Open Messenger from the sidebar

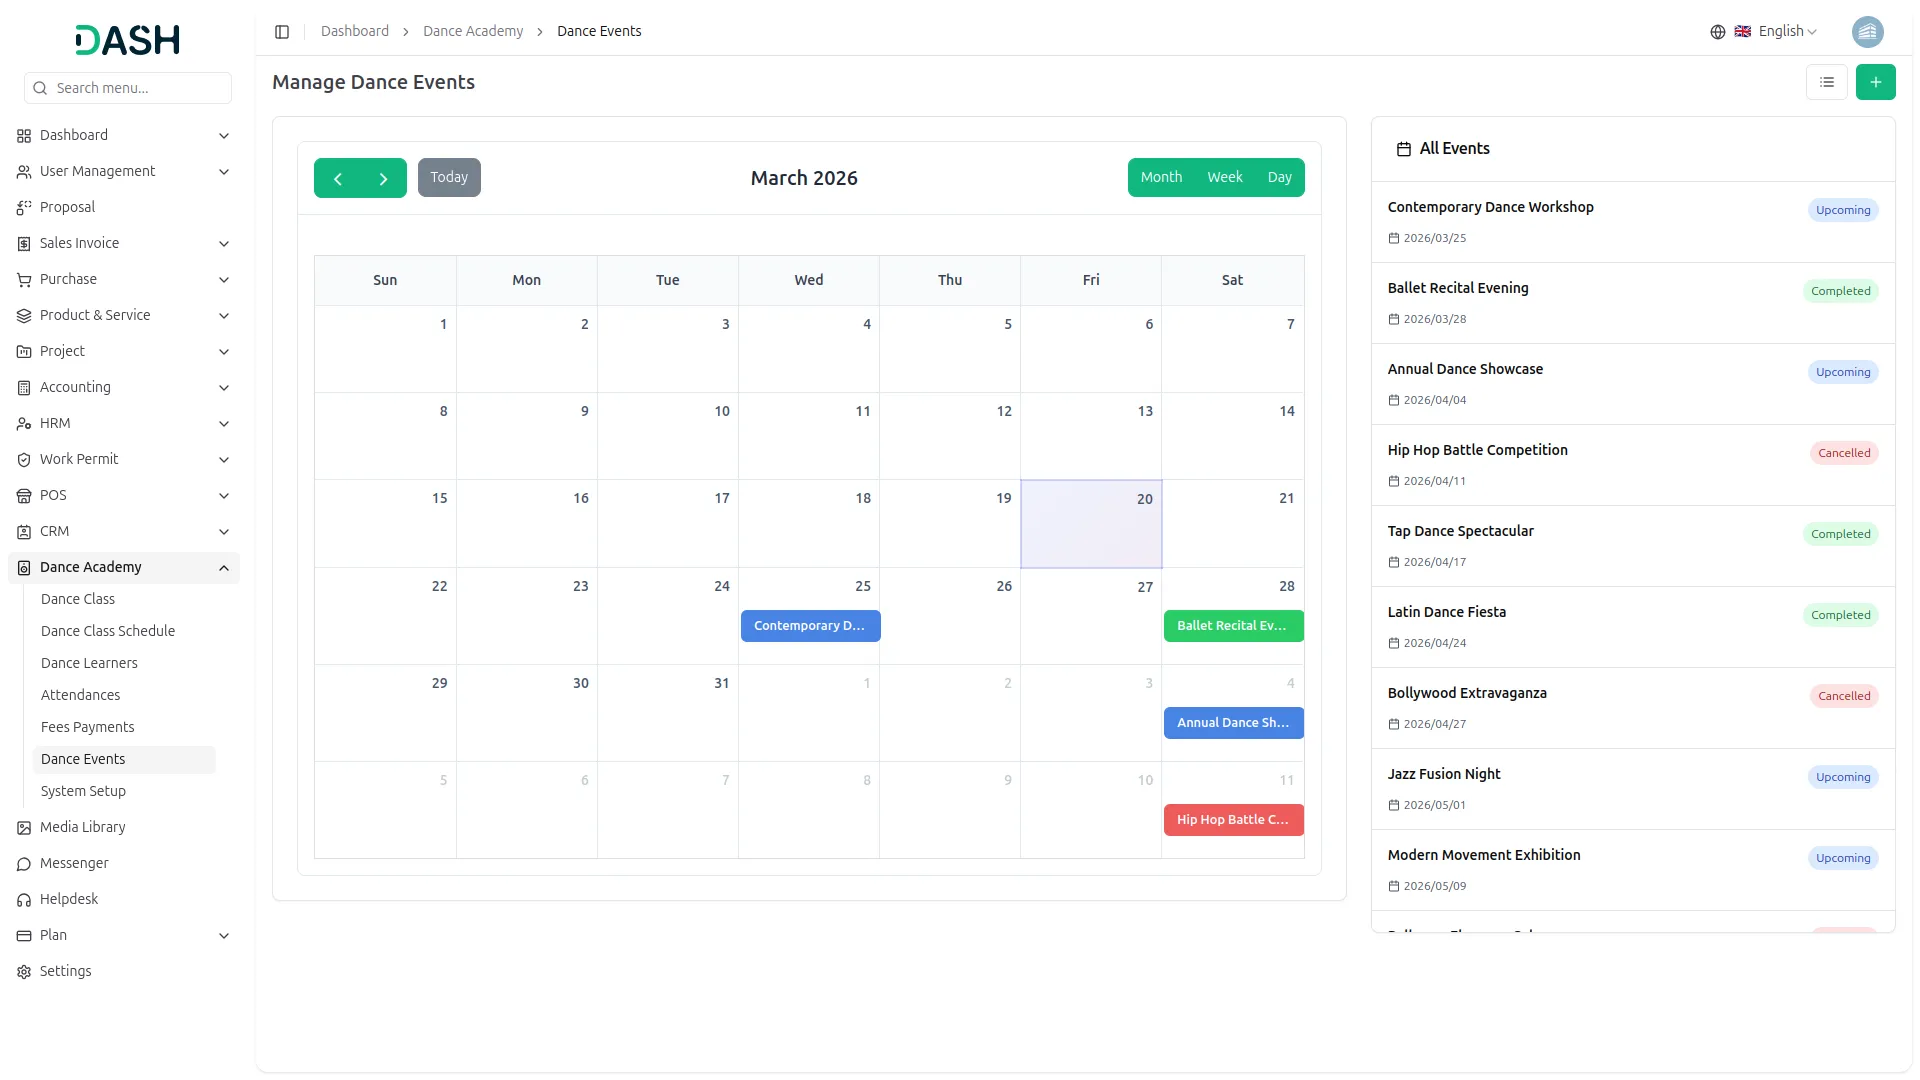(x=74, y=863)
